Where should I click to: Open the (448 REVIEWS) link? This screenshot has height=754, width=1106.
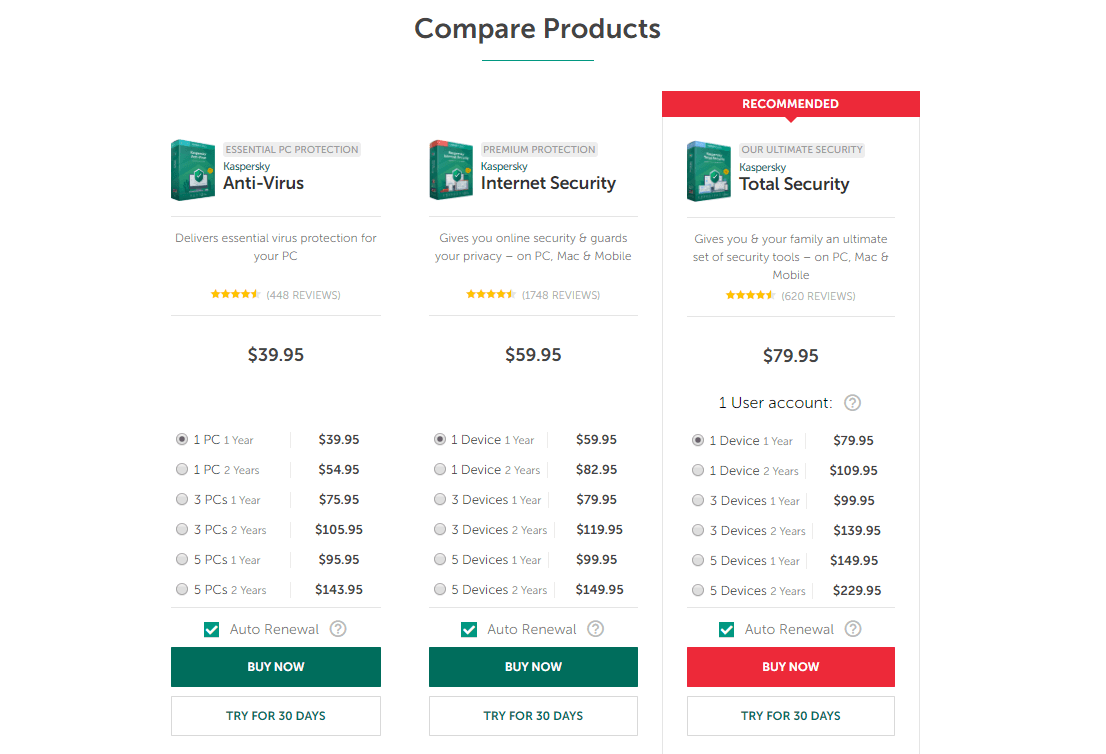pos(303,295)
